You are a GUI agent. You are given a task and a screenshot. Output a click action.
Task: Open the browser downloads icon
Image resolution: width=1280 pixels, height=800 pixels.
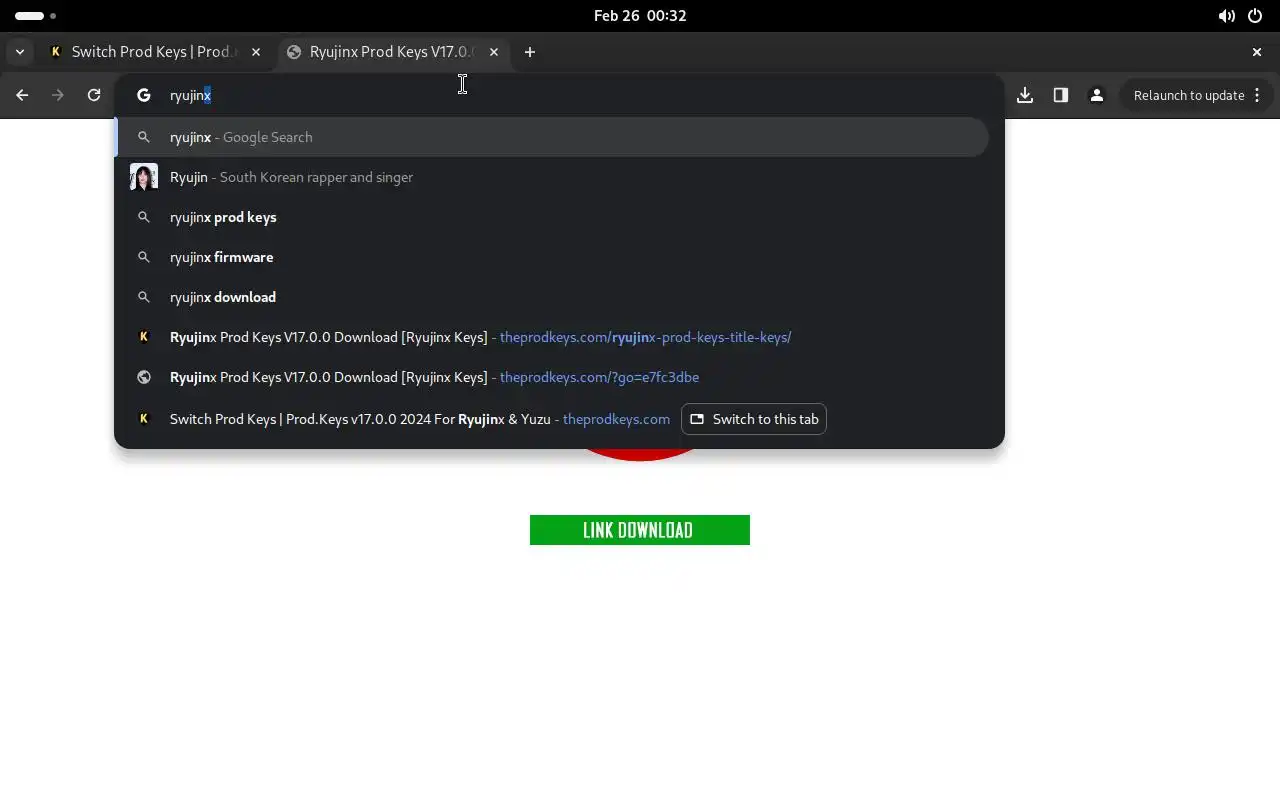click(x=1025, y=95)
